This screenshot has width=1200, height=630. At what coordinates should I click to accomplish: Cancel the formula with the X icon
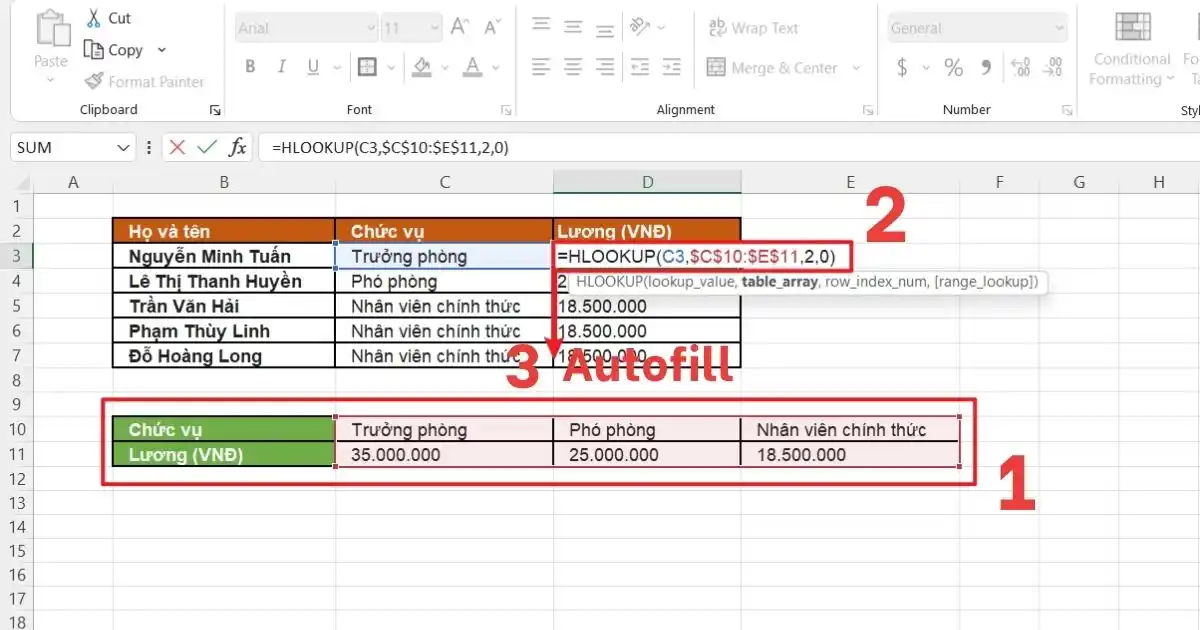(177, 147)
